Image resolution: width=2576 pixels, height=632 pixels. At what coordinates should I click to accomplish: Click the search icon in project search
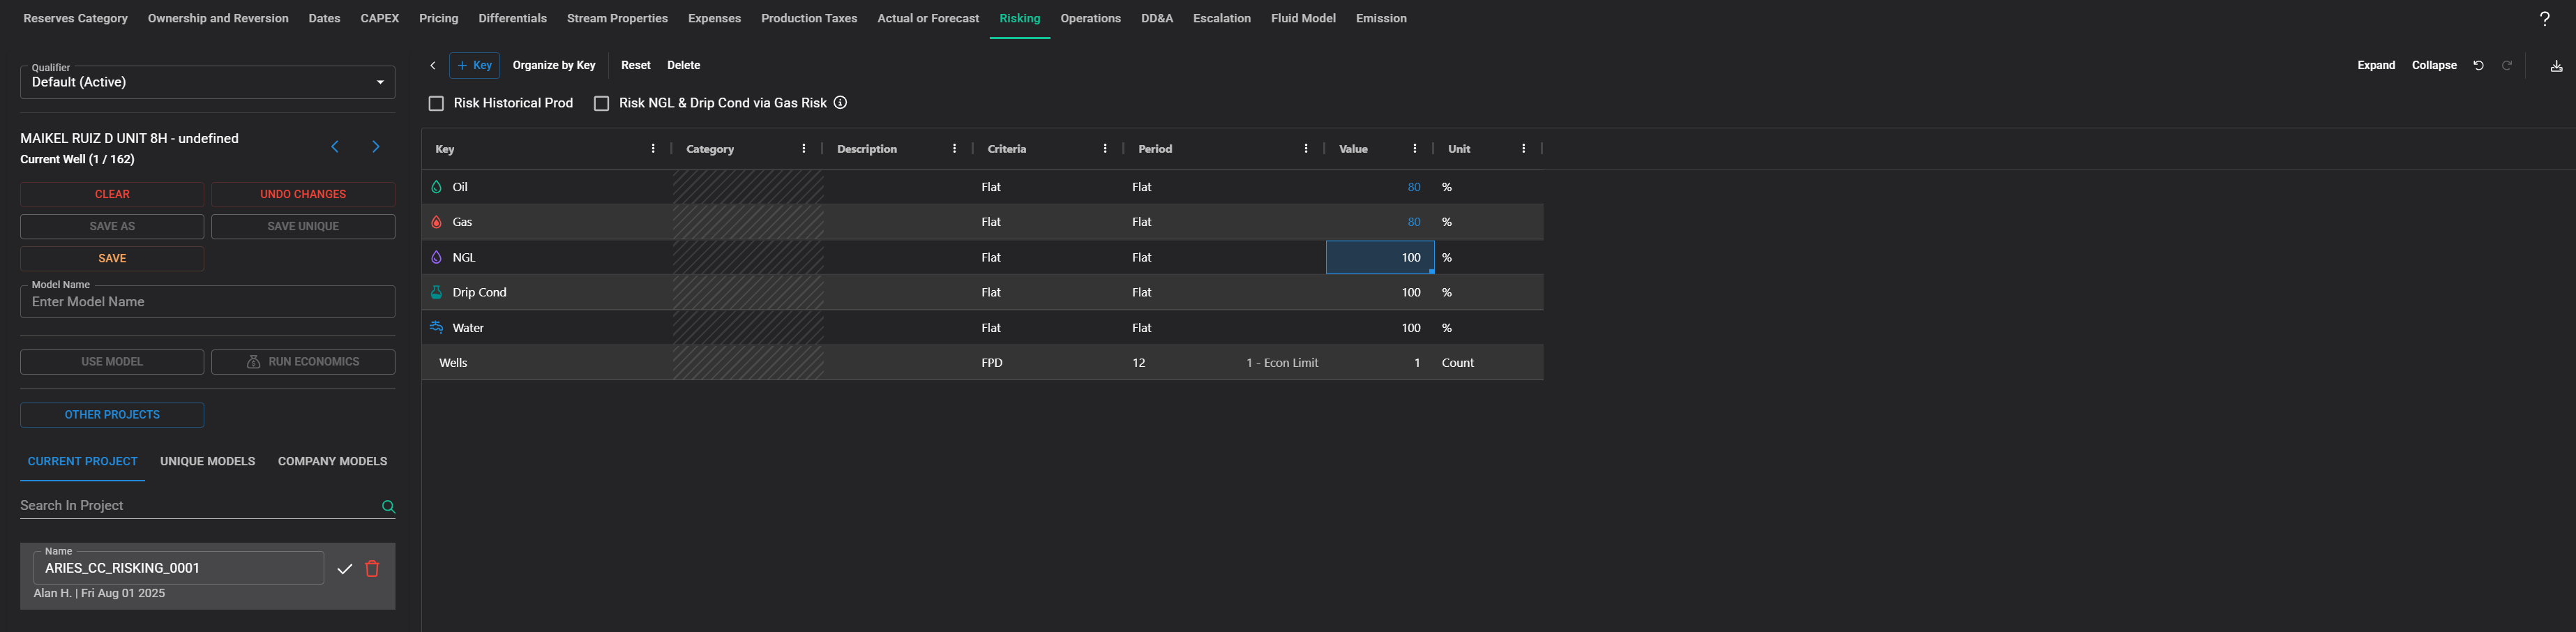coord(388,507)
